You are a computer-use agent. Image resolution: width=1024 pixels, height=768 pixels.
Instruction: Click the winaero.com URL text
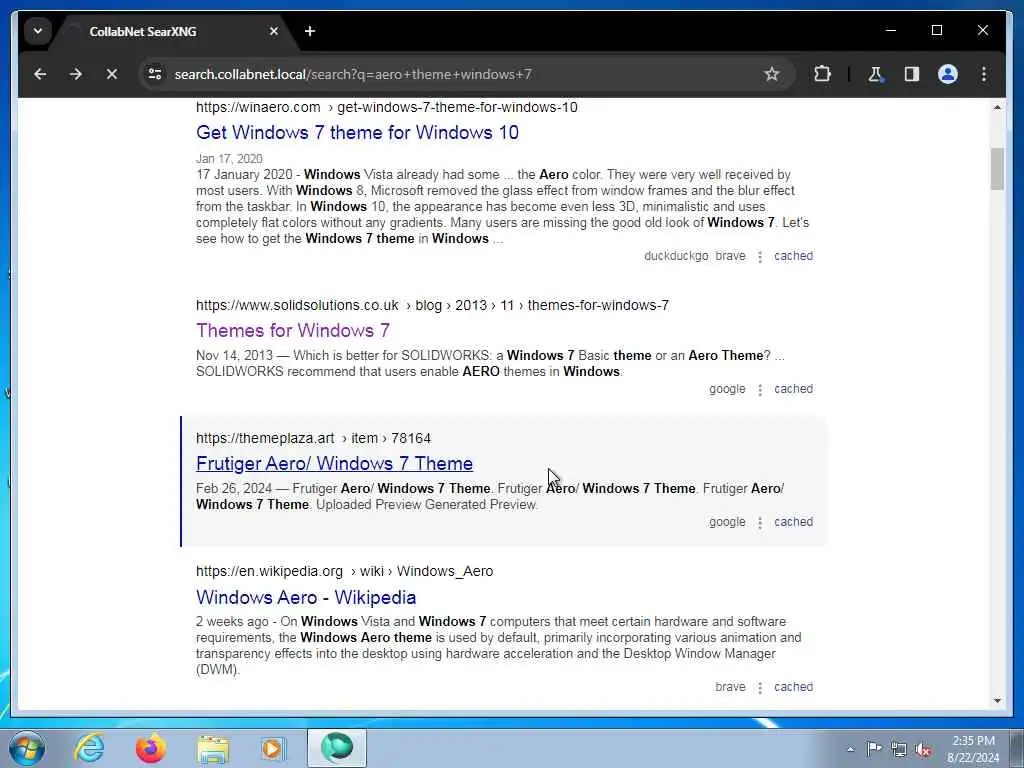tap(258, 107)
